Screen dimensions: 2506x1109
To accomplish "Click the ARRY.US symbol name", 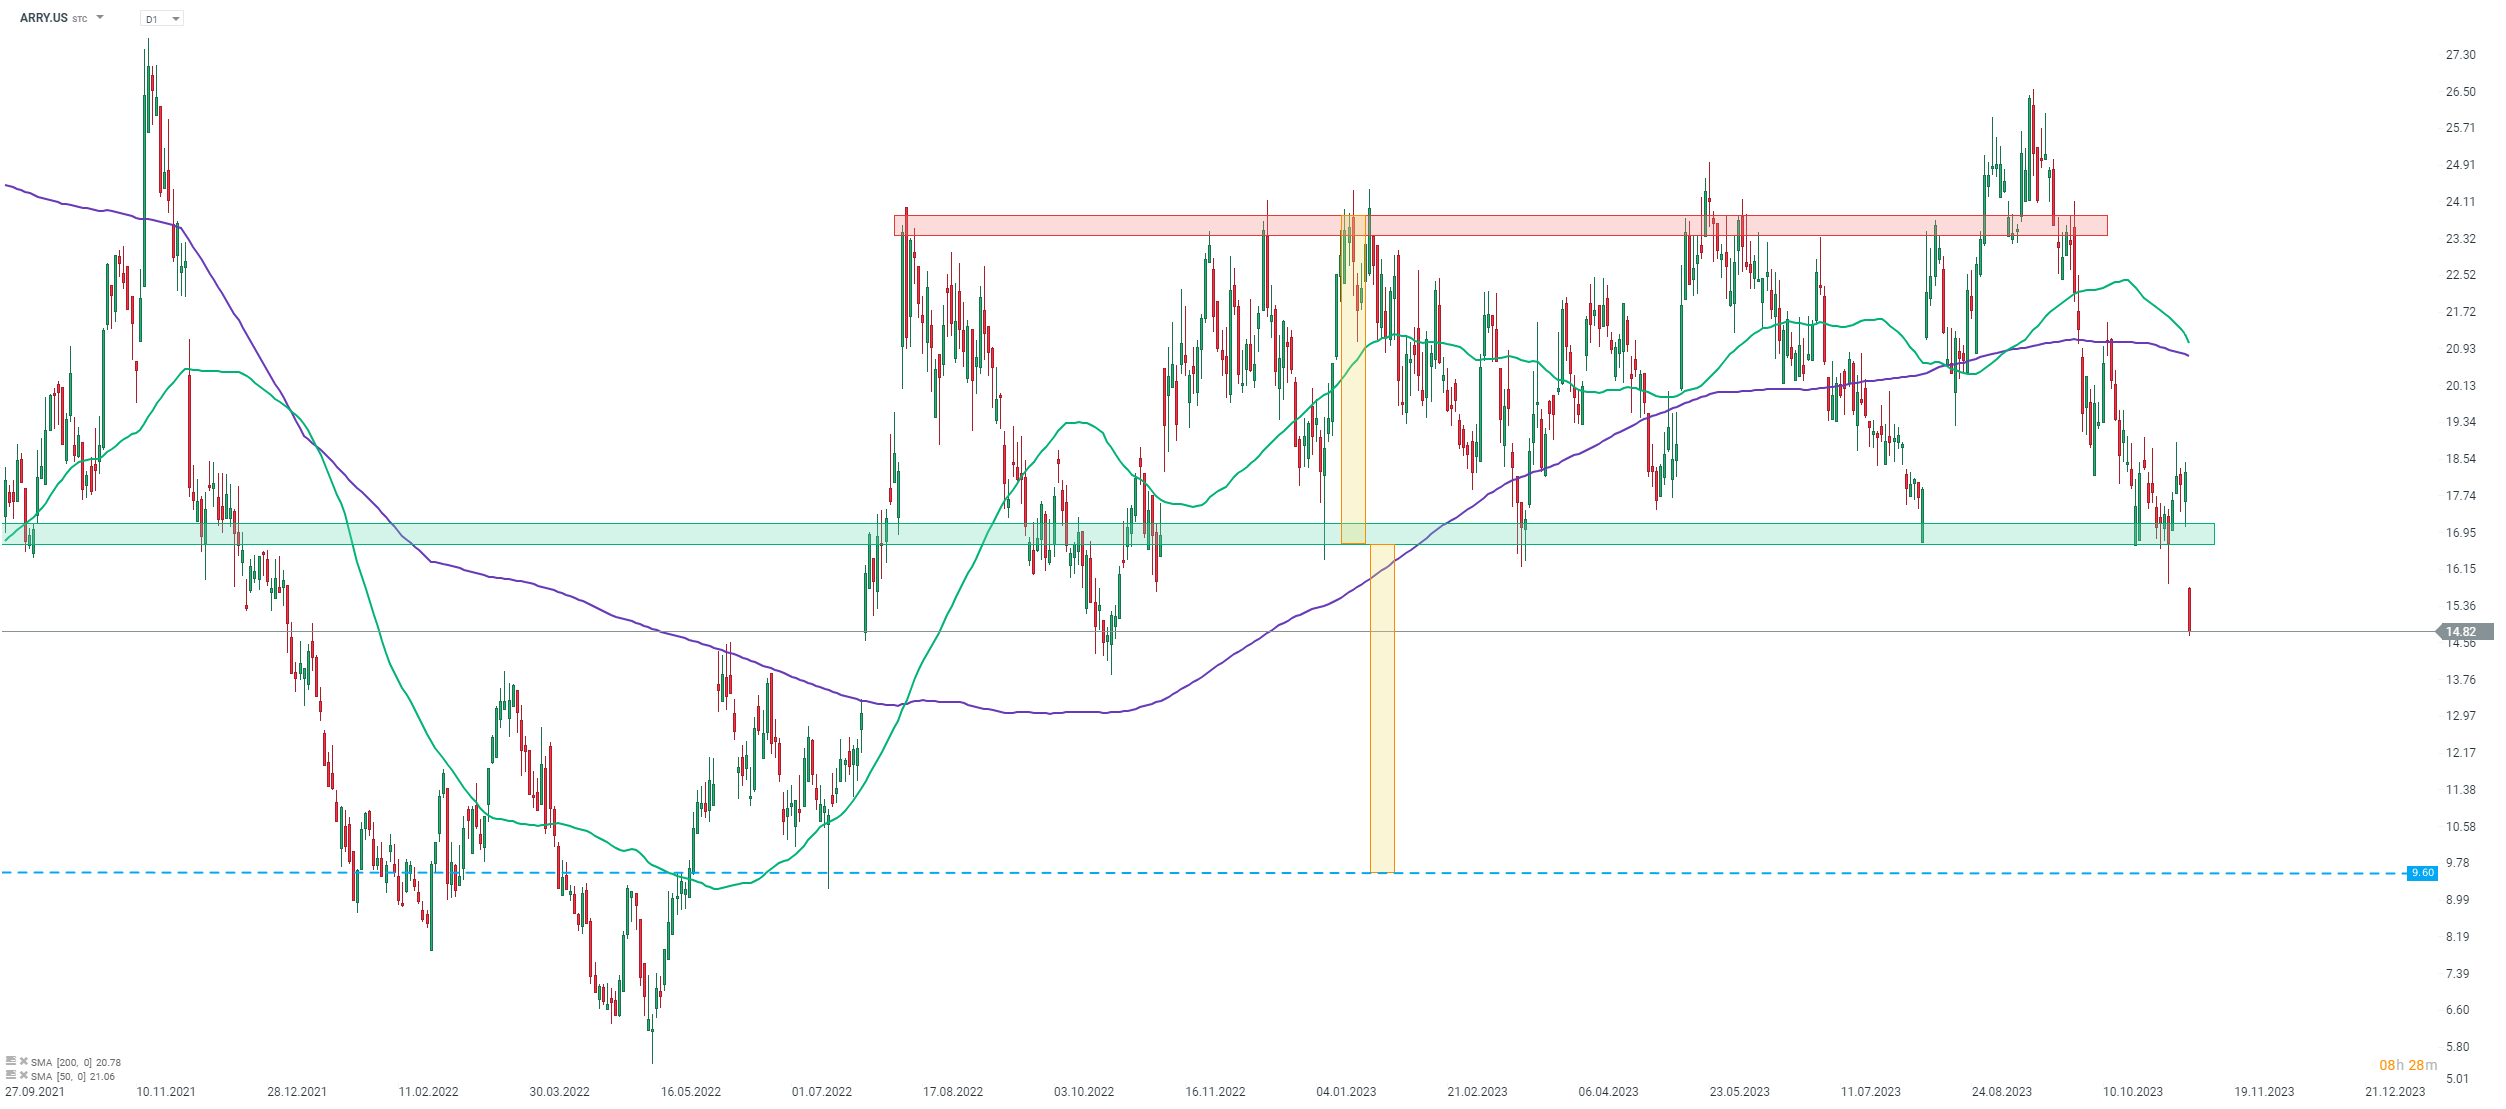I will pyautogui.click(x=43, y=18).
